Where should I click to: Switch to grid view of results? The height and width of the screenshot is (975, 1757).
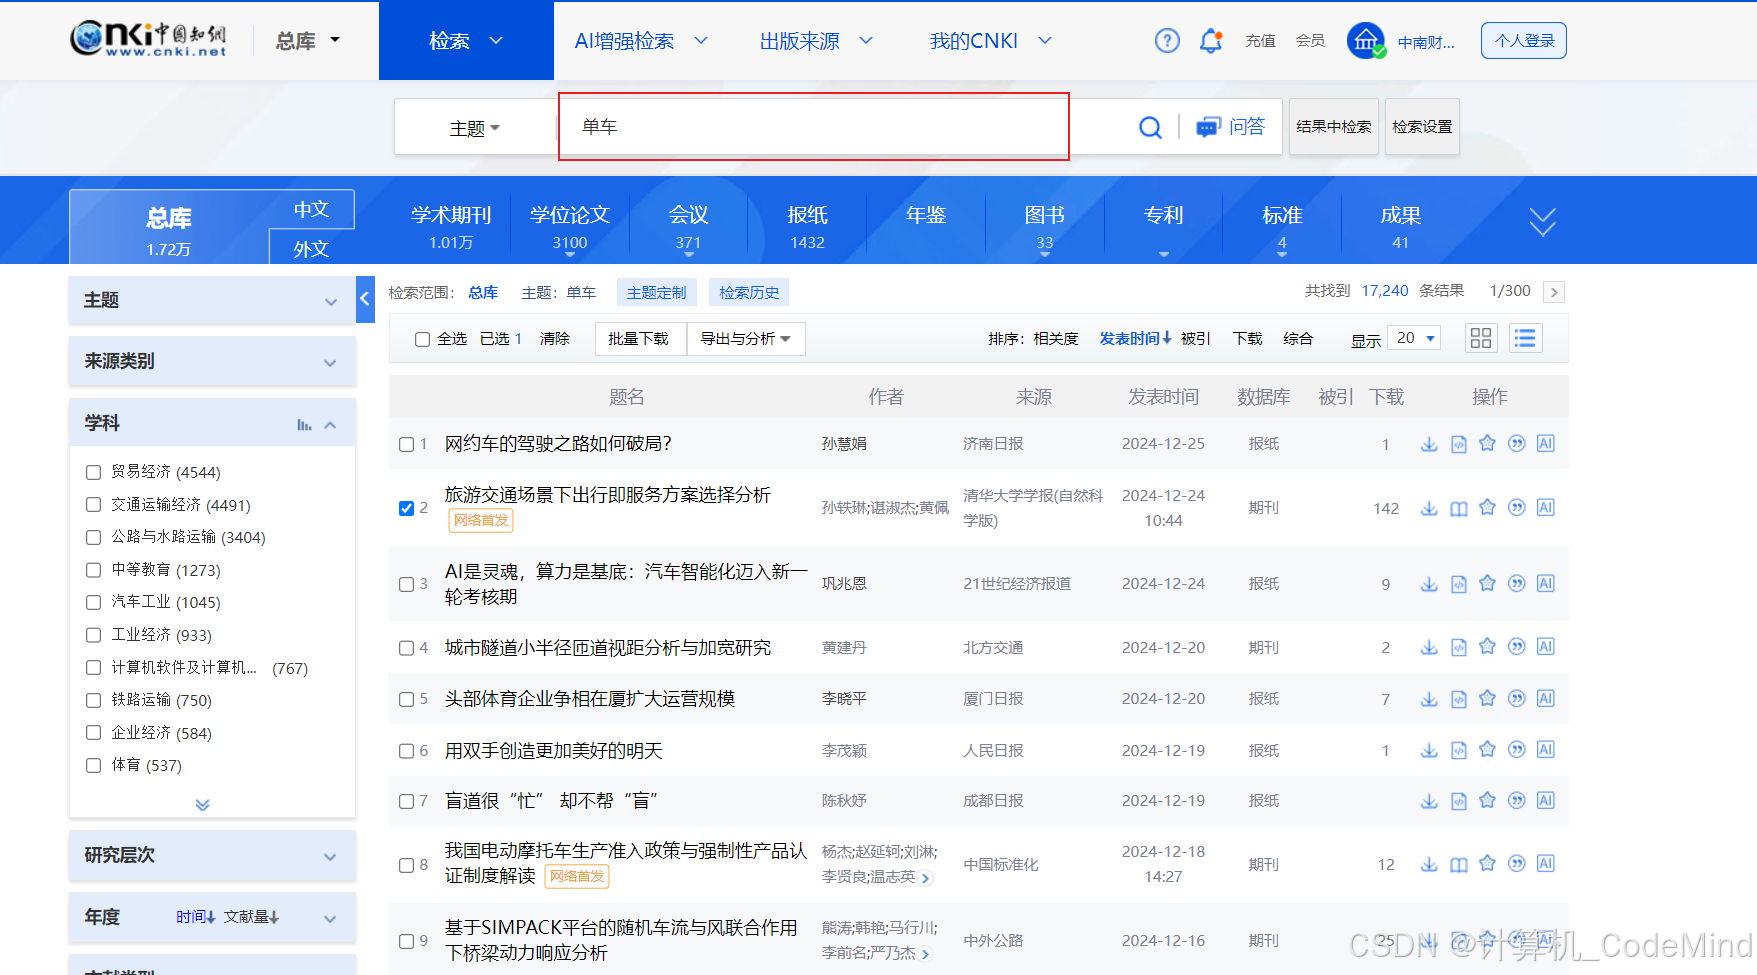click(1481, 338)
